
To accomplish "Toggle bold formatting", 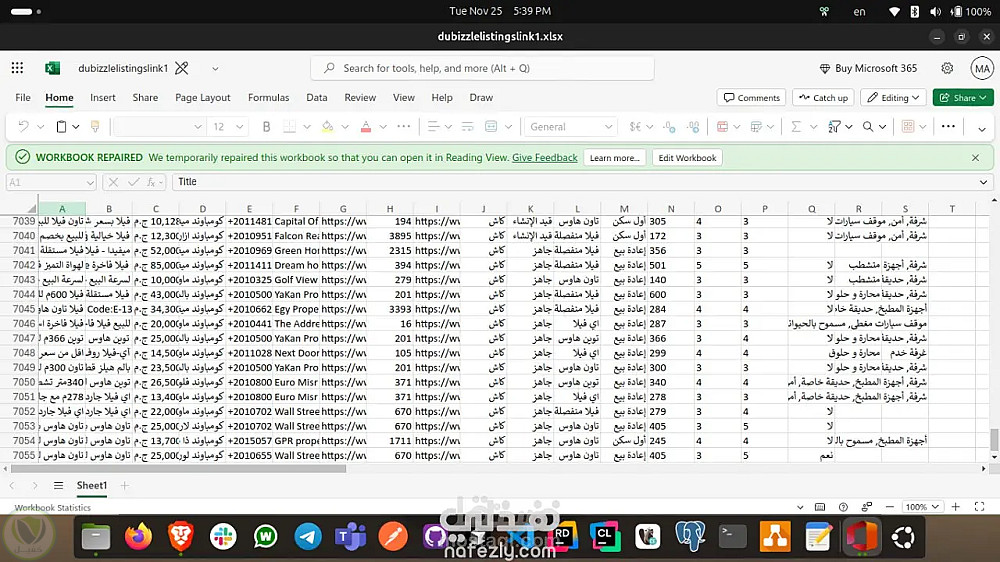I will coord(267,126).
